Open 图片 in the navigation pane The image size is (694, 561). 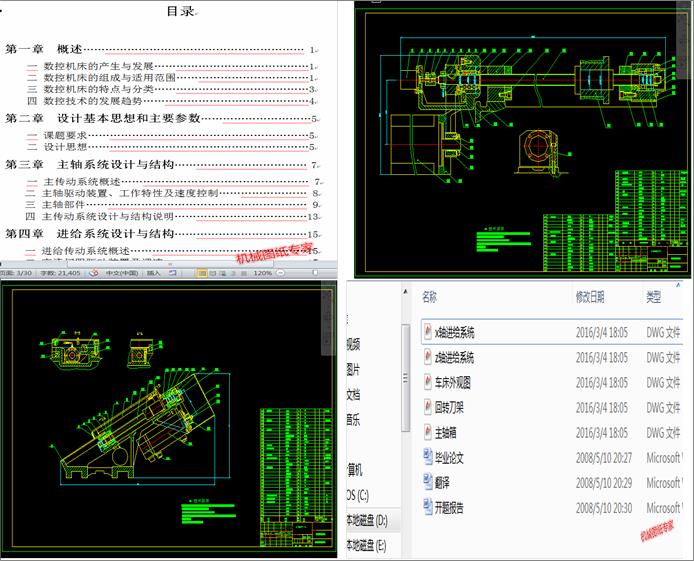pyautogui.click(x=353, y=369)
